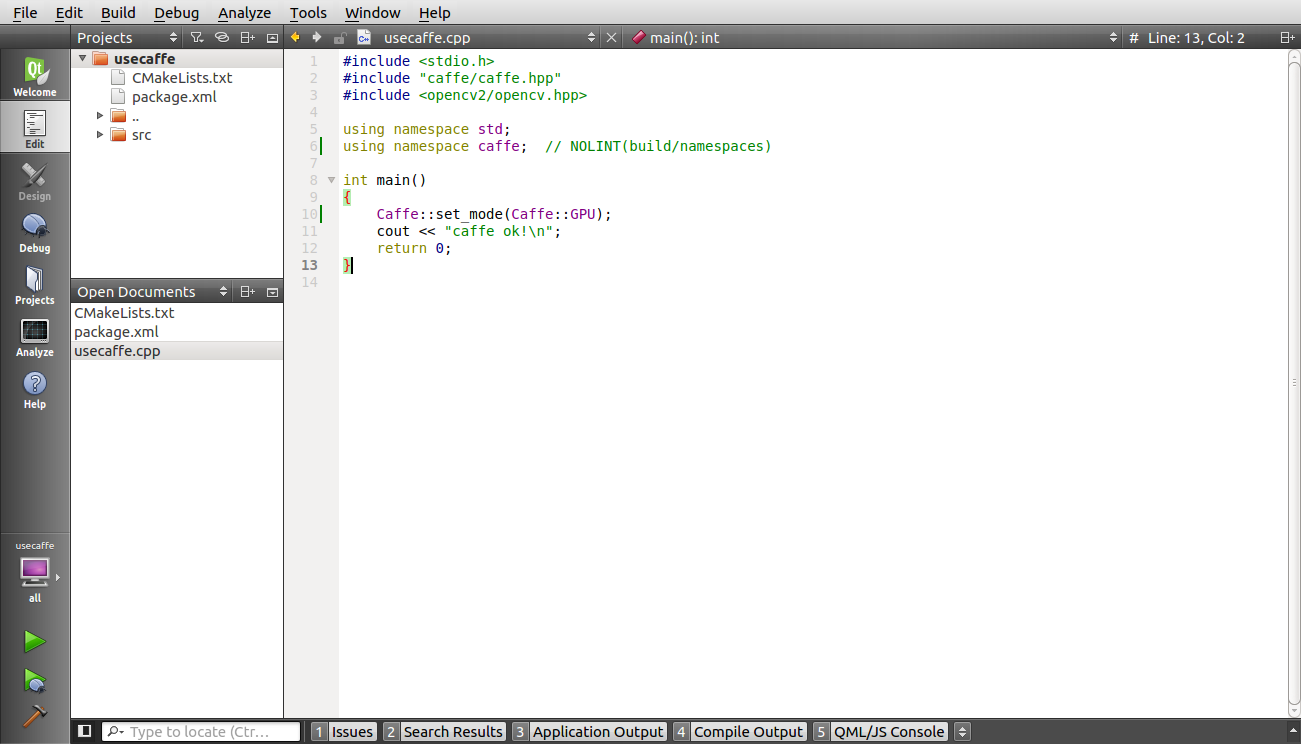Toggle the file write-lock icon
Screen dimensions: 1301x744
pyautogui.click(x=340, y=37)
